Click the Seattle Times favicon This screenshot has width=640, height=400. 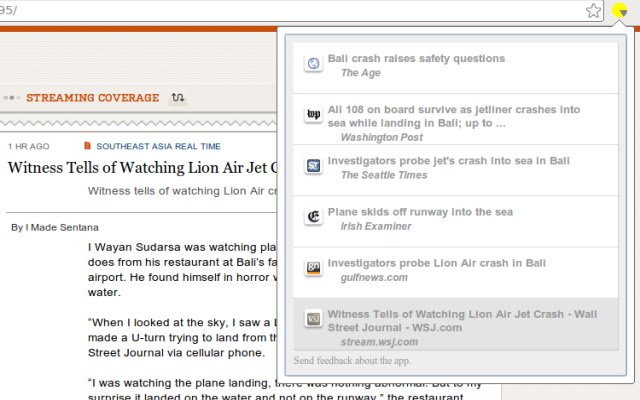(313, 166)
